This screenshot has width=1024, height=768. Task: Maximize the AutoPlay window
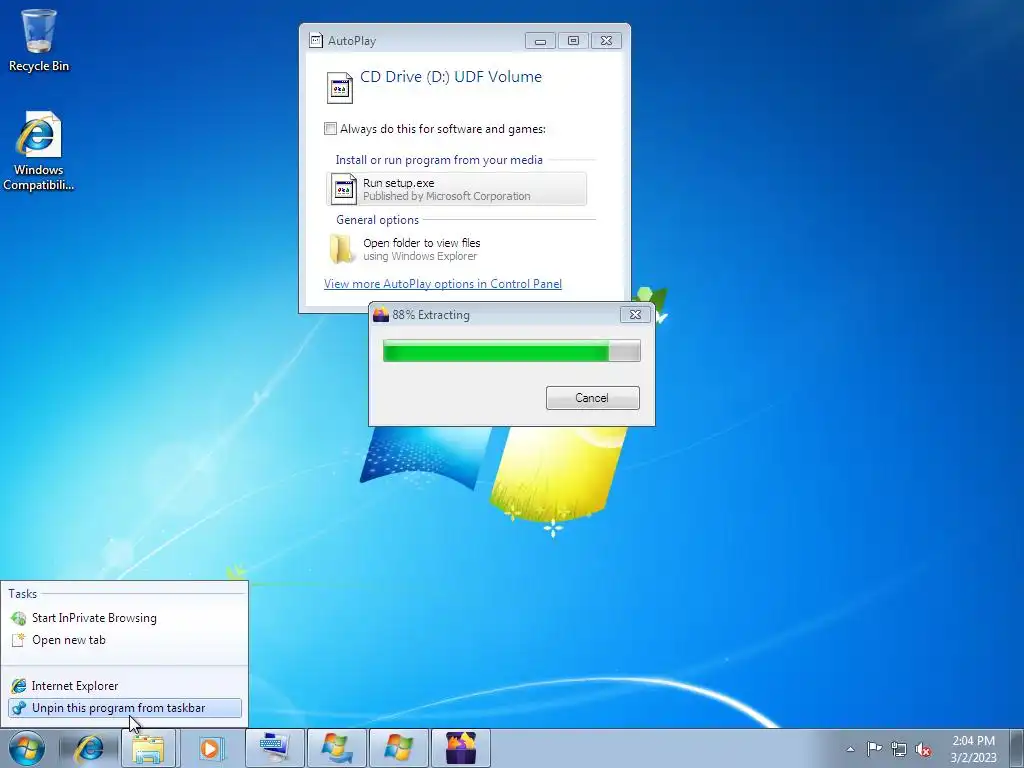pos(573,41)
